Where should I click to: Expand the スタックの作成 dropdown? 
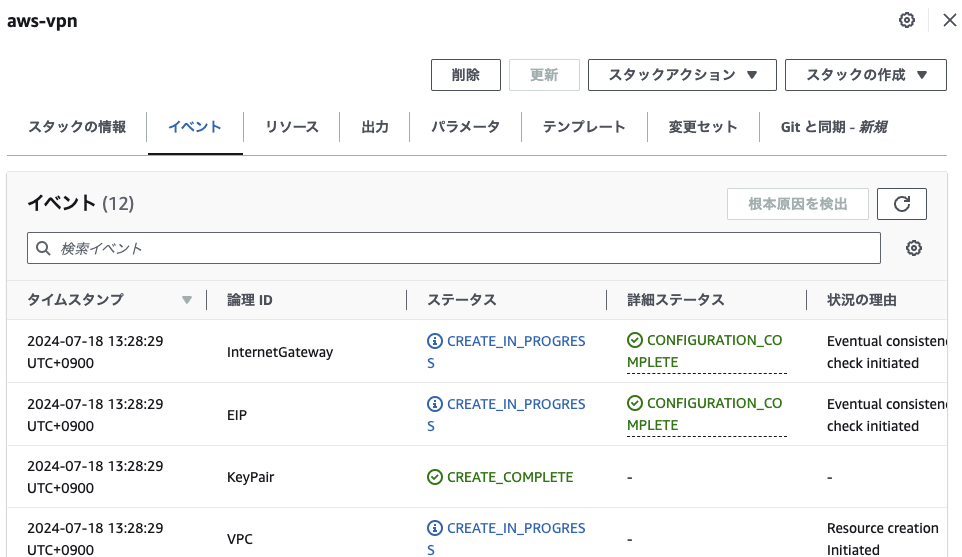click(866, 75)
